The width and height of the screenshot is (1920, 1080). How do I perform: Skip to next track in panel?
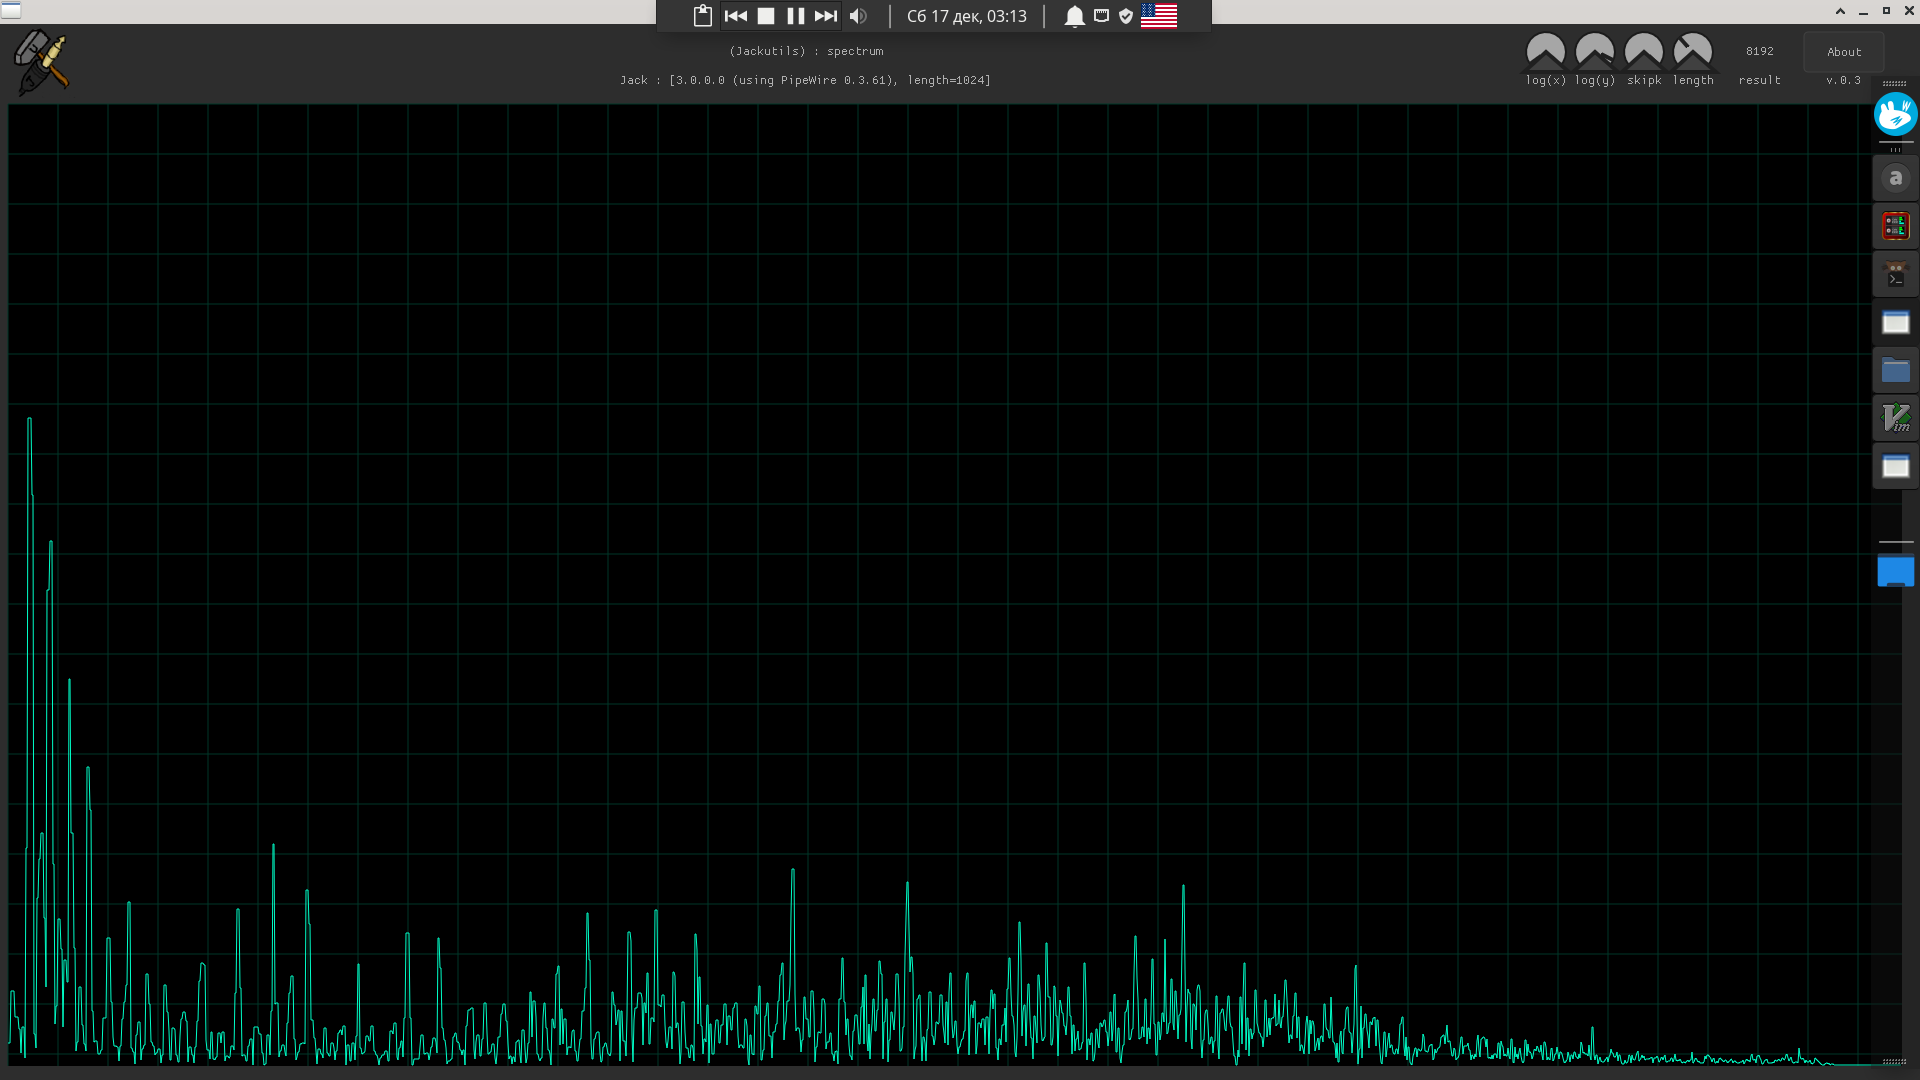click(826, 16)
